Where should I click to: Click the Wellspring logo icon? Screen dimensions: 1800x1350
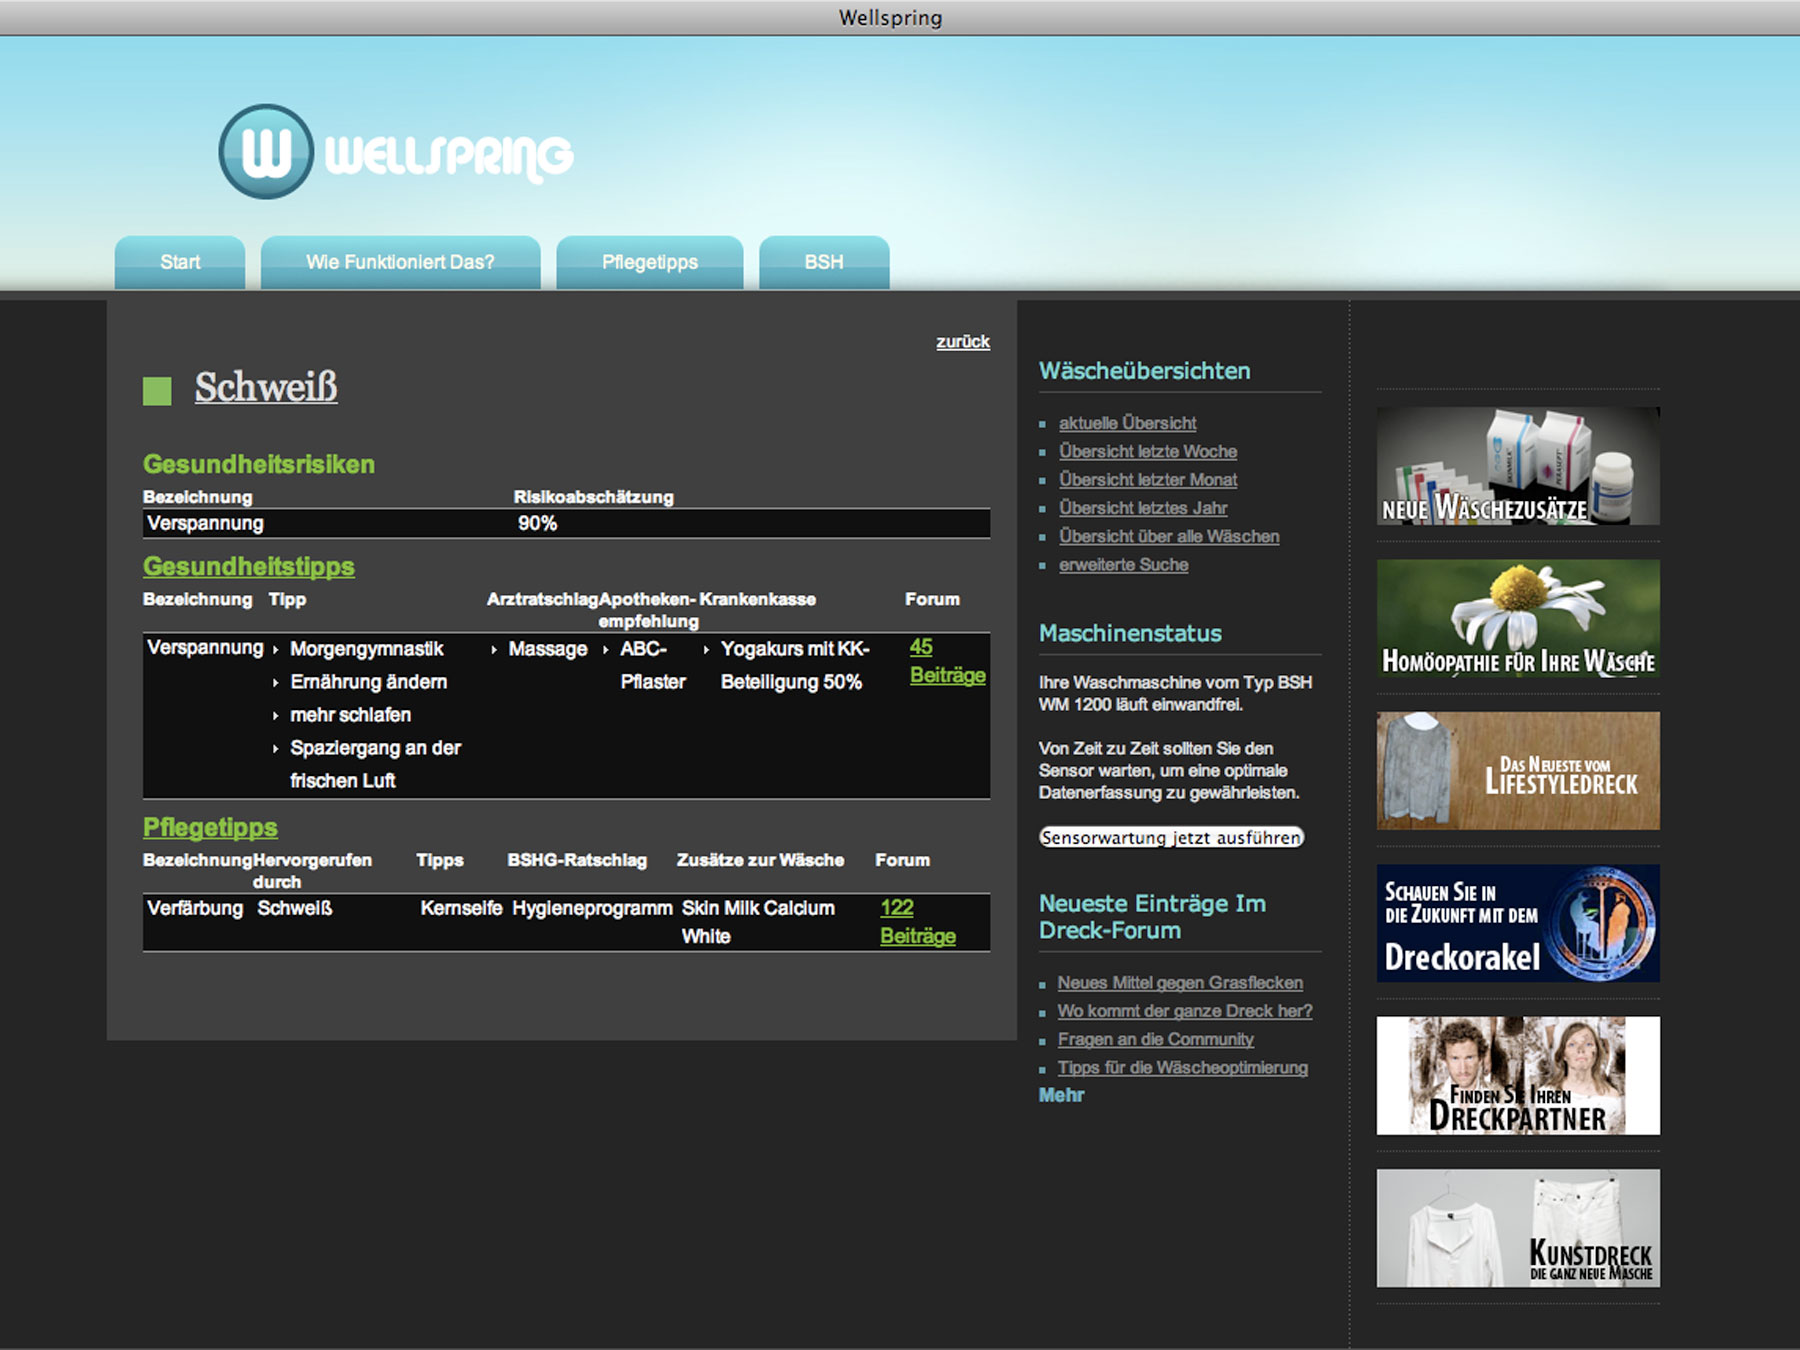click(x=266, y=152)
